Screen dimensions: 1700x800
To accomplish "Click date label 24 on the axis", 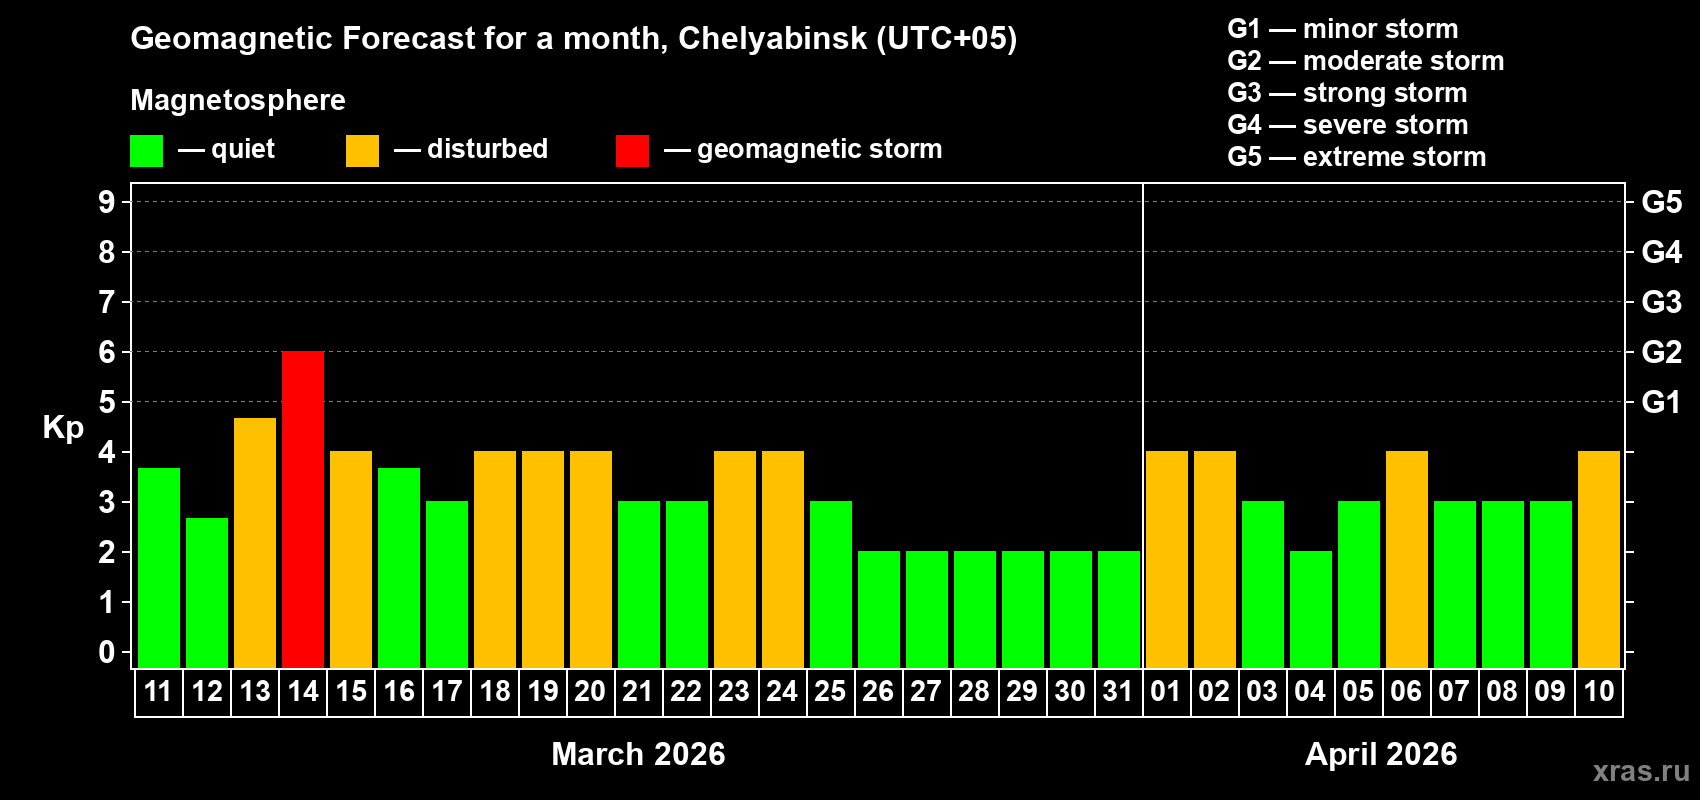I will [x=782, y=692].
